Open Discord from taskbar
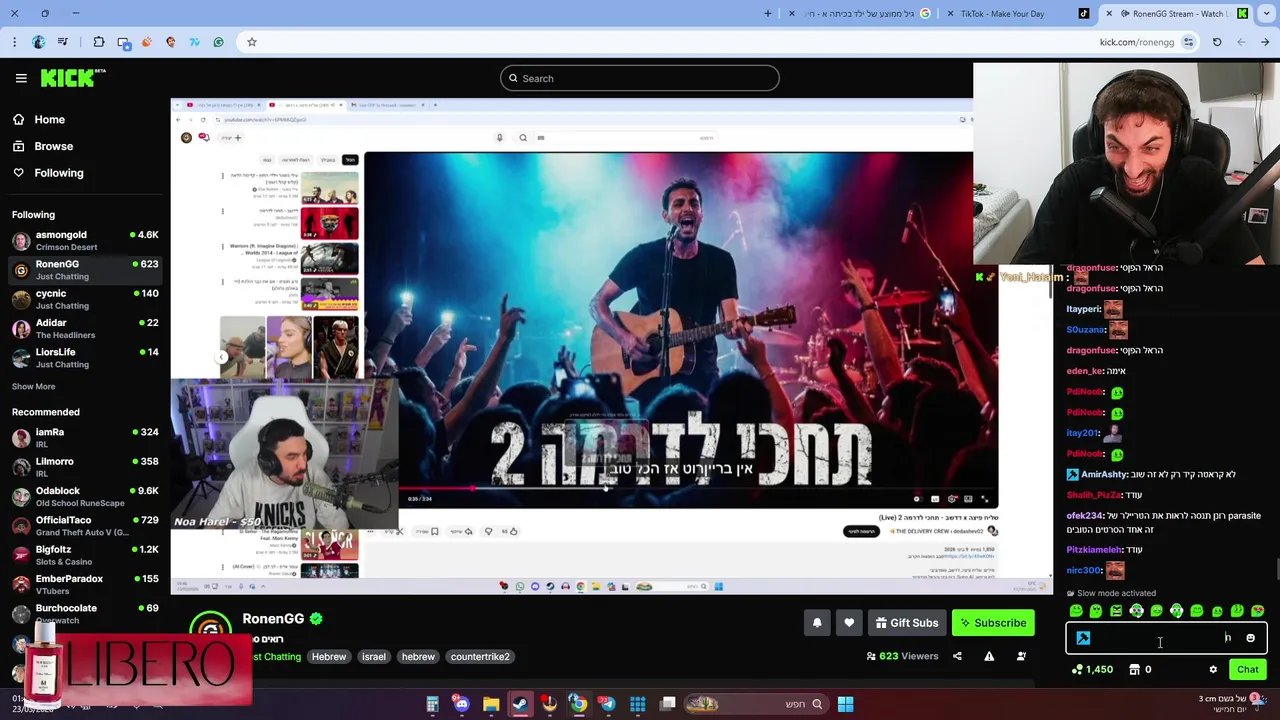 (461, 704)
